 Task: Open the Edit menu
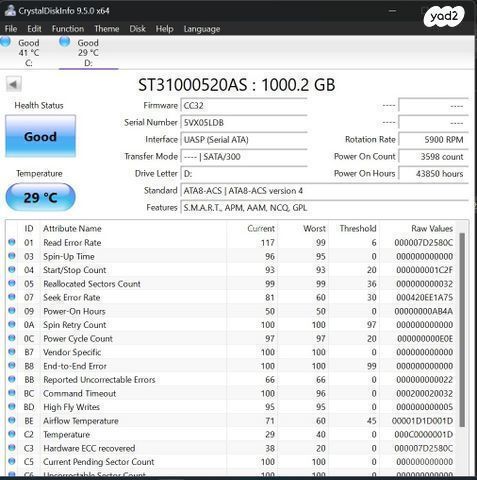(x=34, y=29)
